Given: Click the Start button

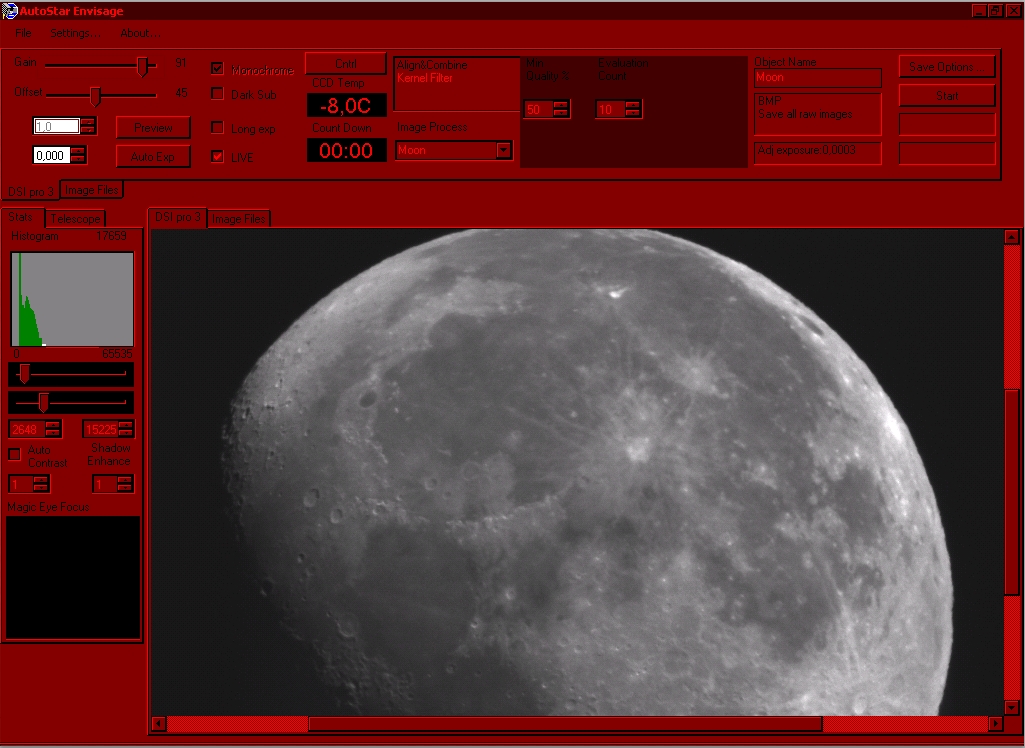Looking at the screenshot, I should (947, 95).
